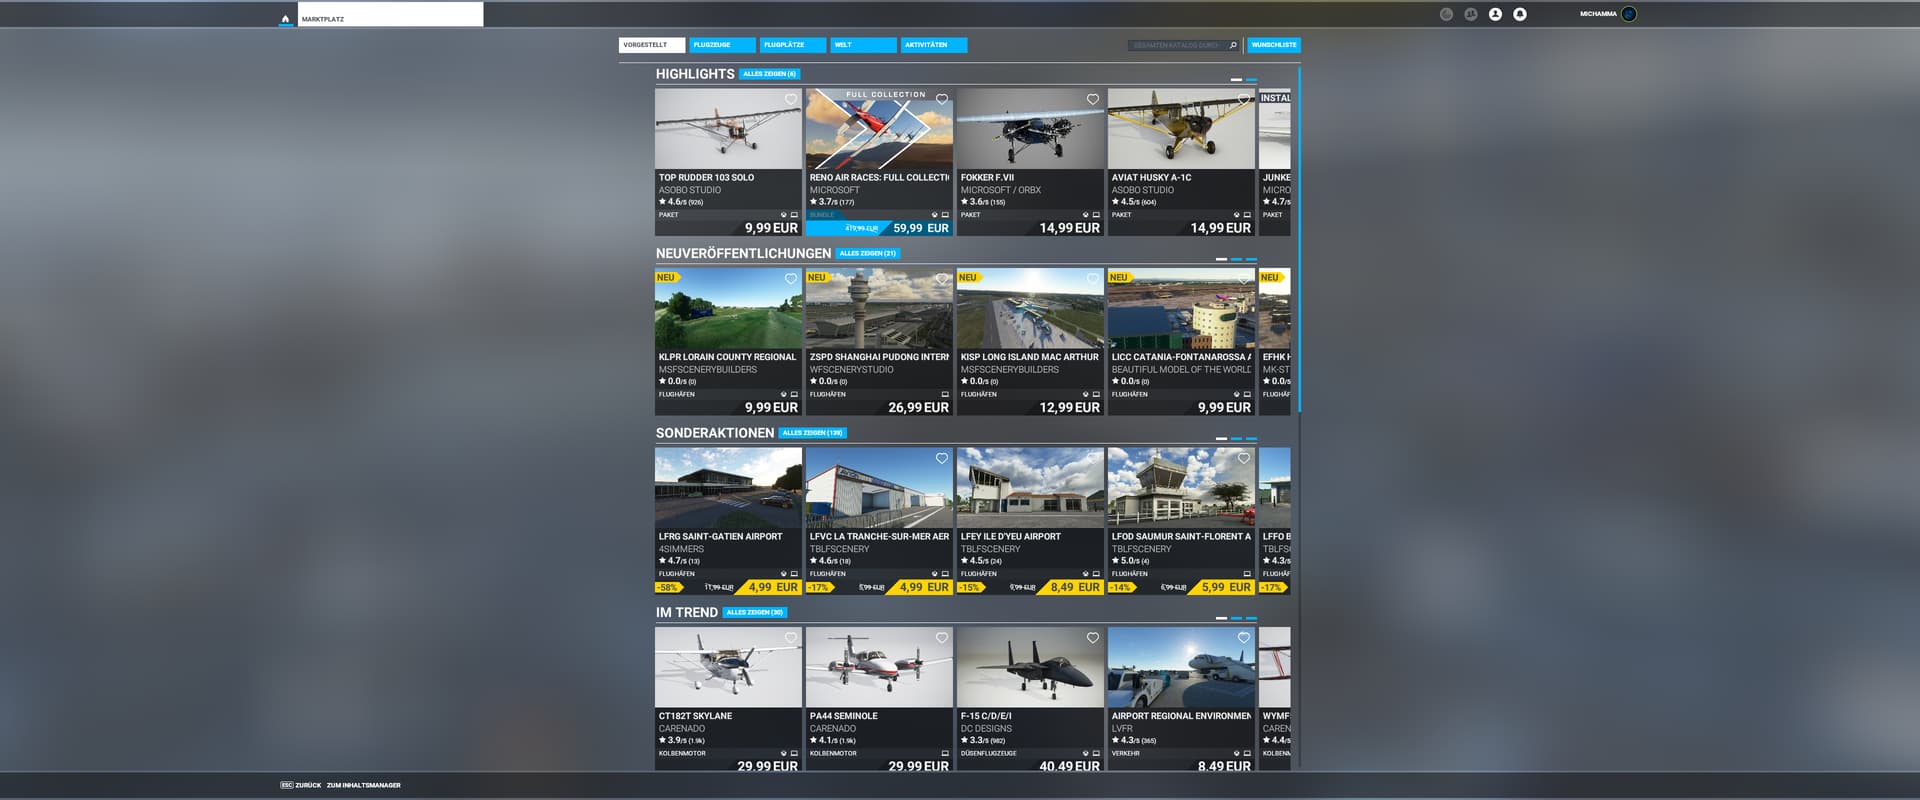This screenshot has height=800, width=1920.
Task: Open Zum Inhaltsmanager link
Action: (x=363, y=785)
